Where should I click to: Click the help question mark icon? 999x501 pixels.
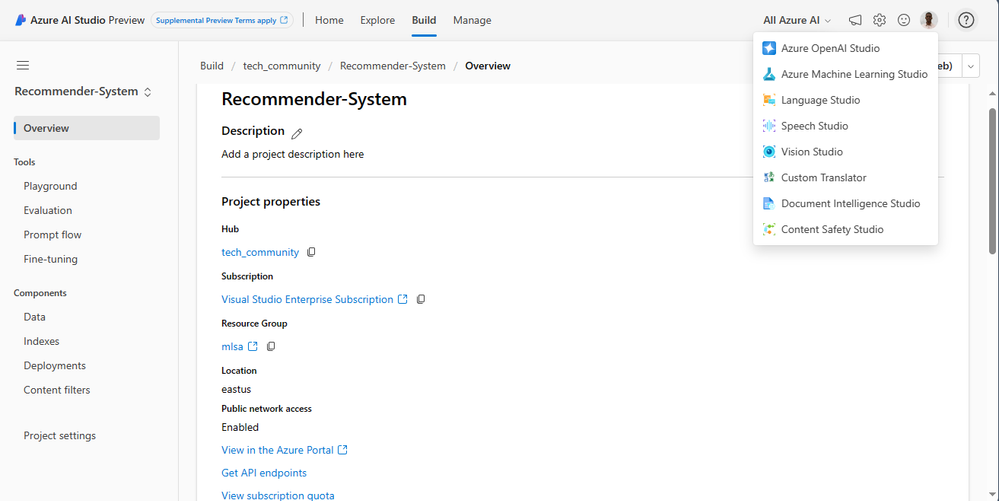coord(966,20)
